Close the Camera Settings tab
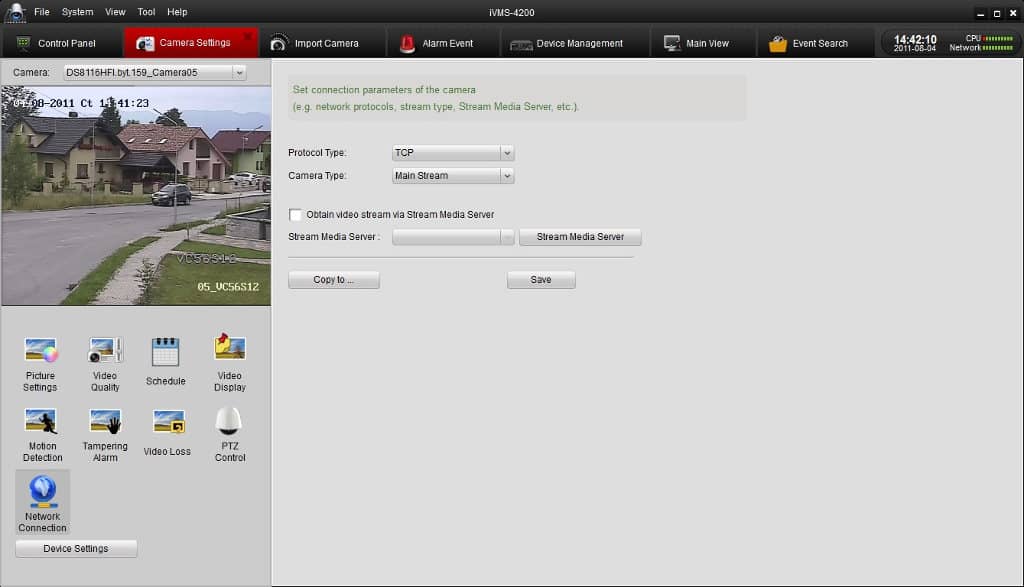The image size is (1024, 587). 248,36
